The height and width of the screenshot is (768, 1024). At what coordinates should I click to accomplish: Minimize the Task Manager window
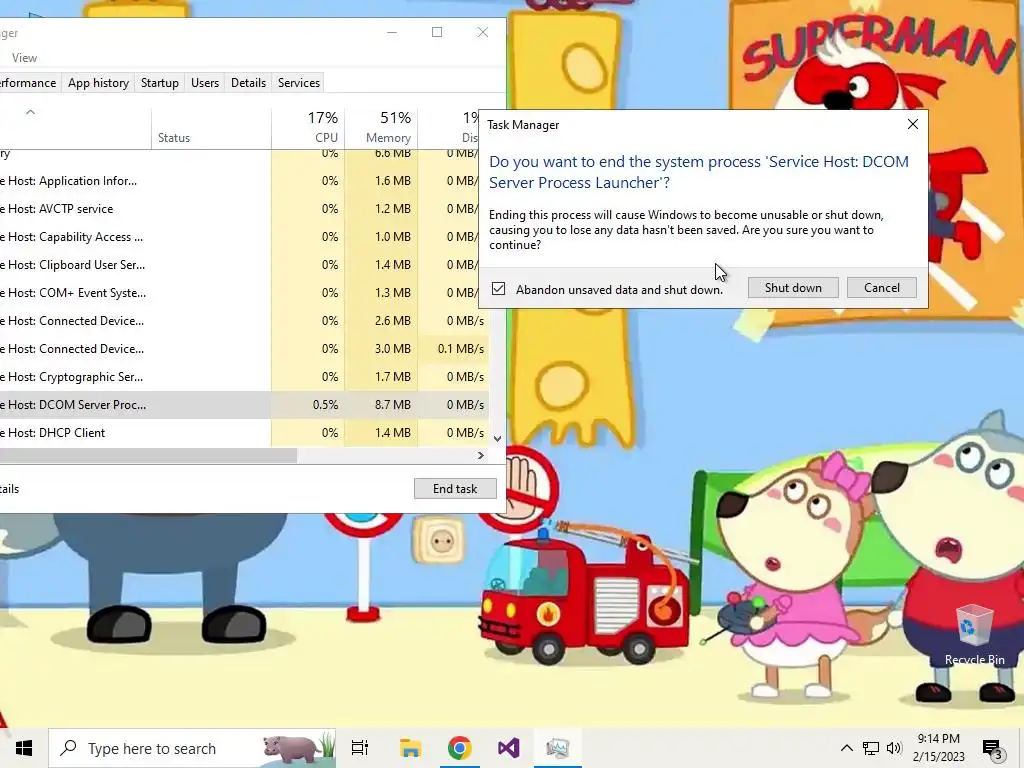[x=392, y=32]
